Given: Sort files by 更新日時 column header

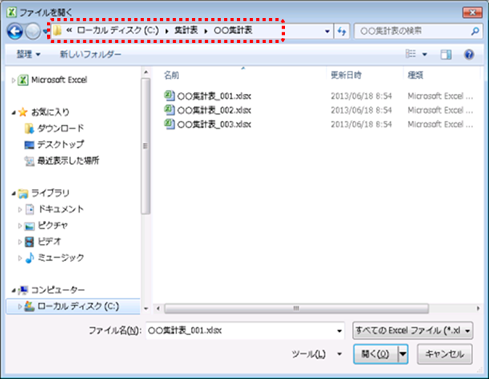Looking at the screenshot, I should click(346, 75).
